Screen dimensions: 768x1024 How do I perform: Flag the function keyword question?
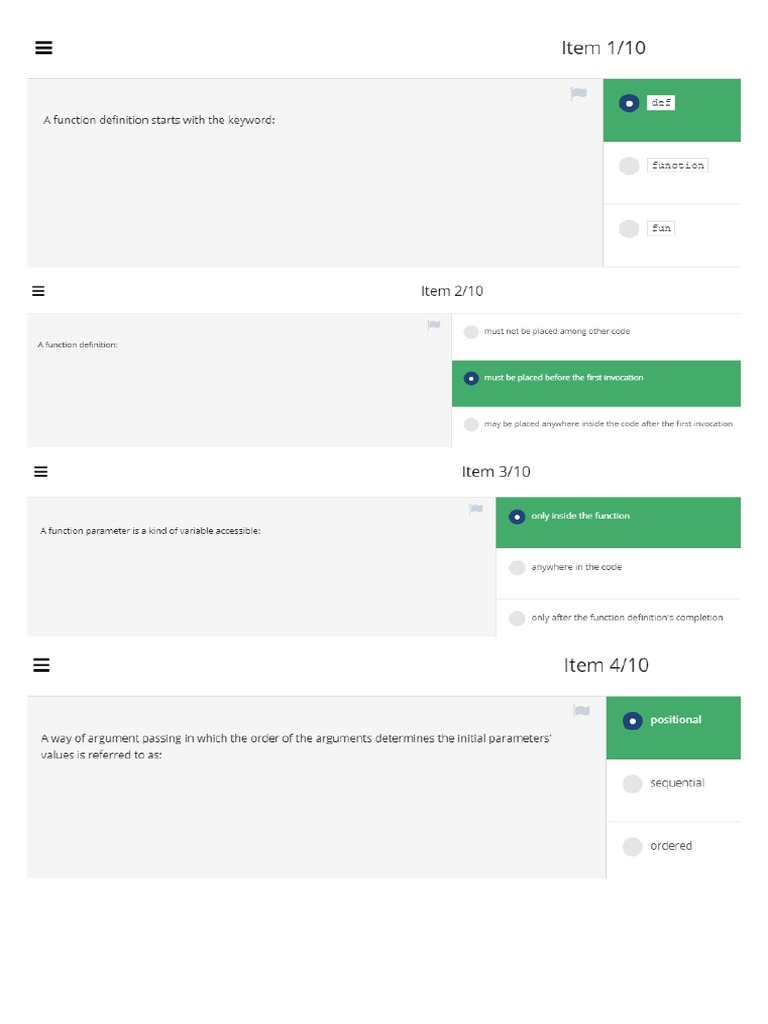coord(579,94)
